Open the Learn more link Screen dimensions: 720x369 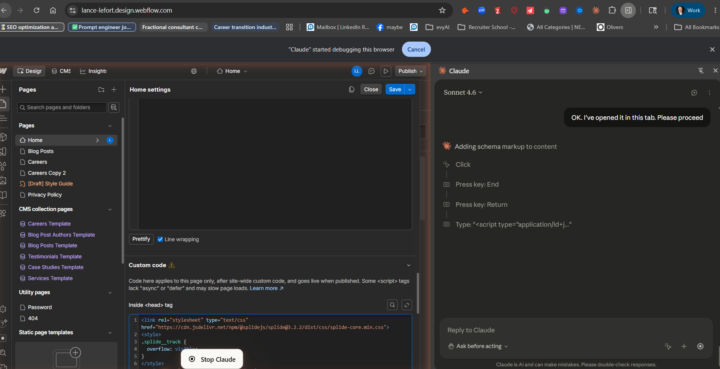pyautogui.click(x=267, y=289)
